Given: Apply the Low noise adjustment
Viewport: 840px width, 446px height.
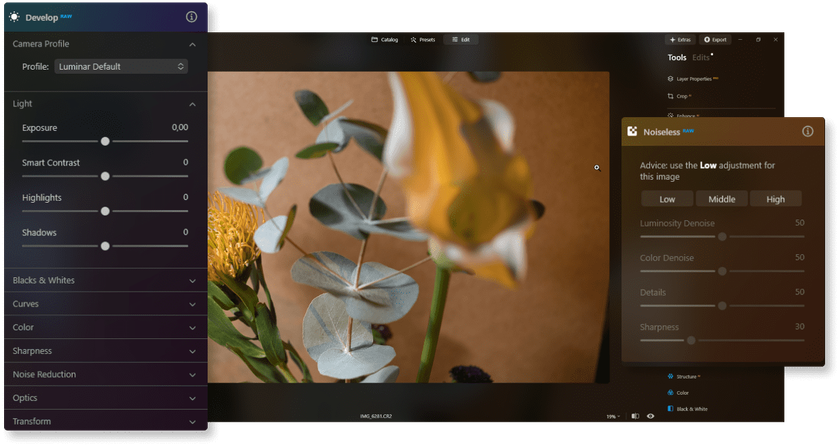Looking at the screenshot, I should pos(667,199).
